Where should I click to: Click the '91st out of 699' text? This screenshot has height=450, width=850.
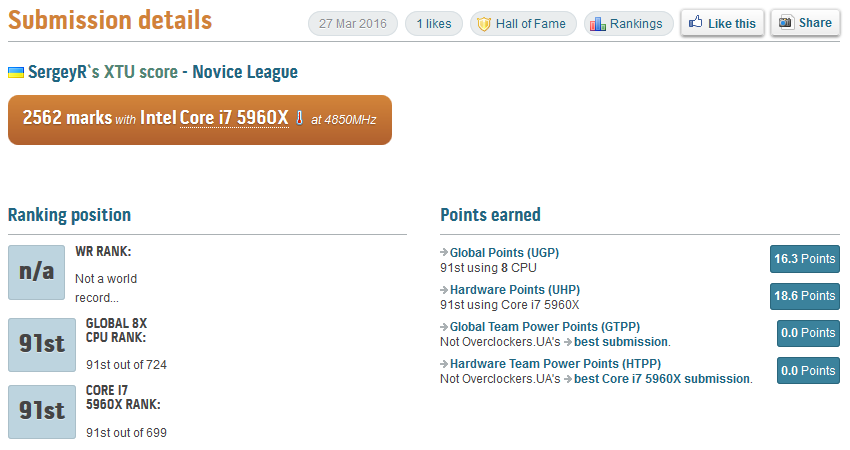click(126, 433)
